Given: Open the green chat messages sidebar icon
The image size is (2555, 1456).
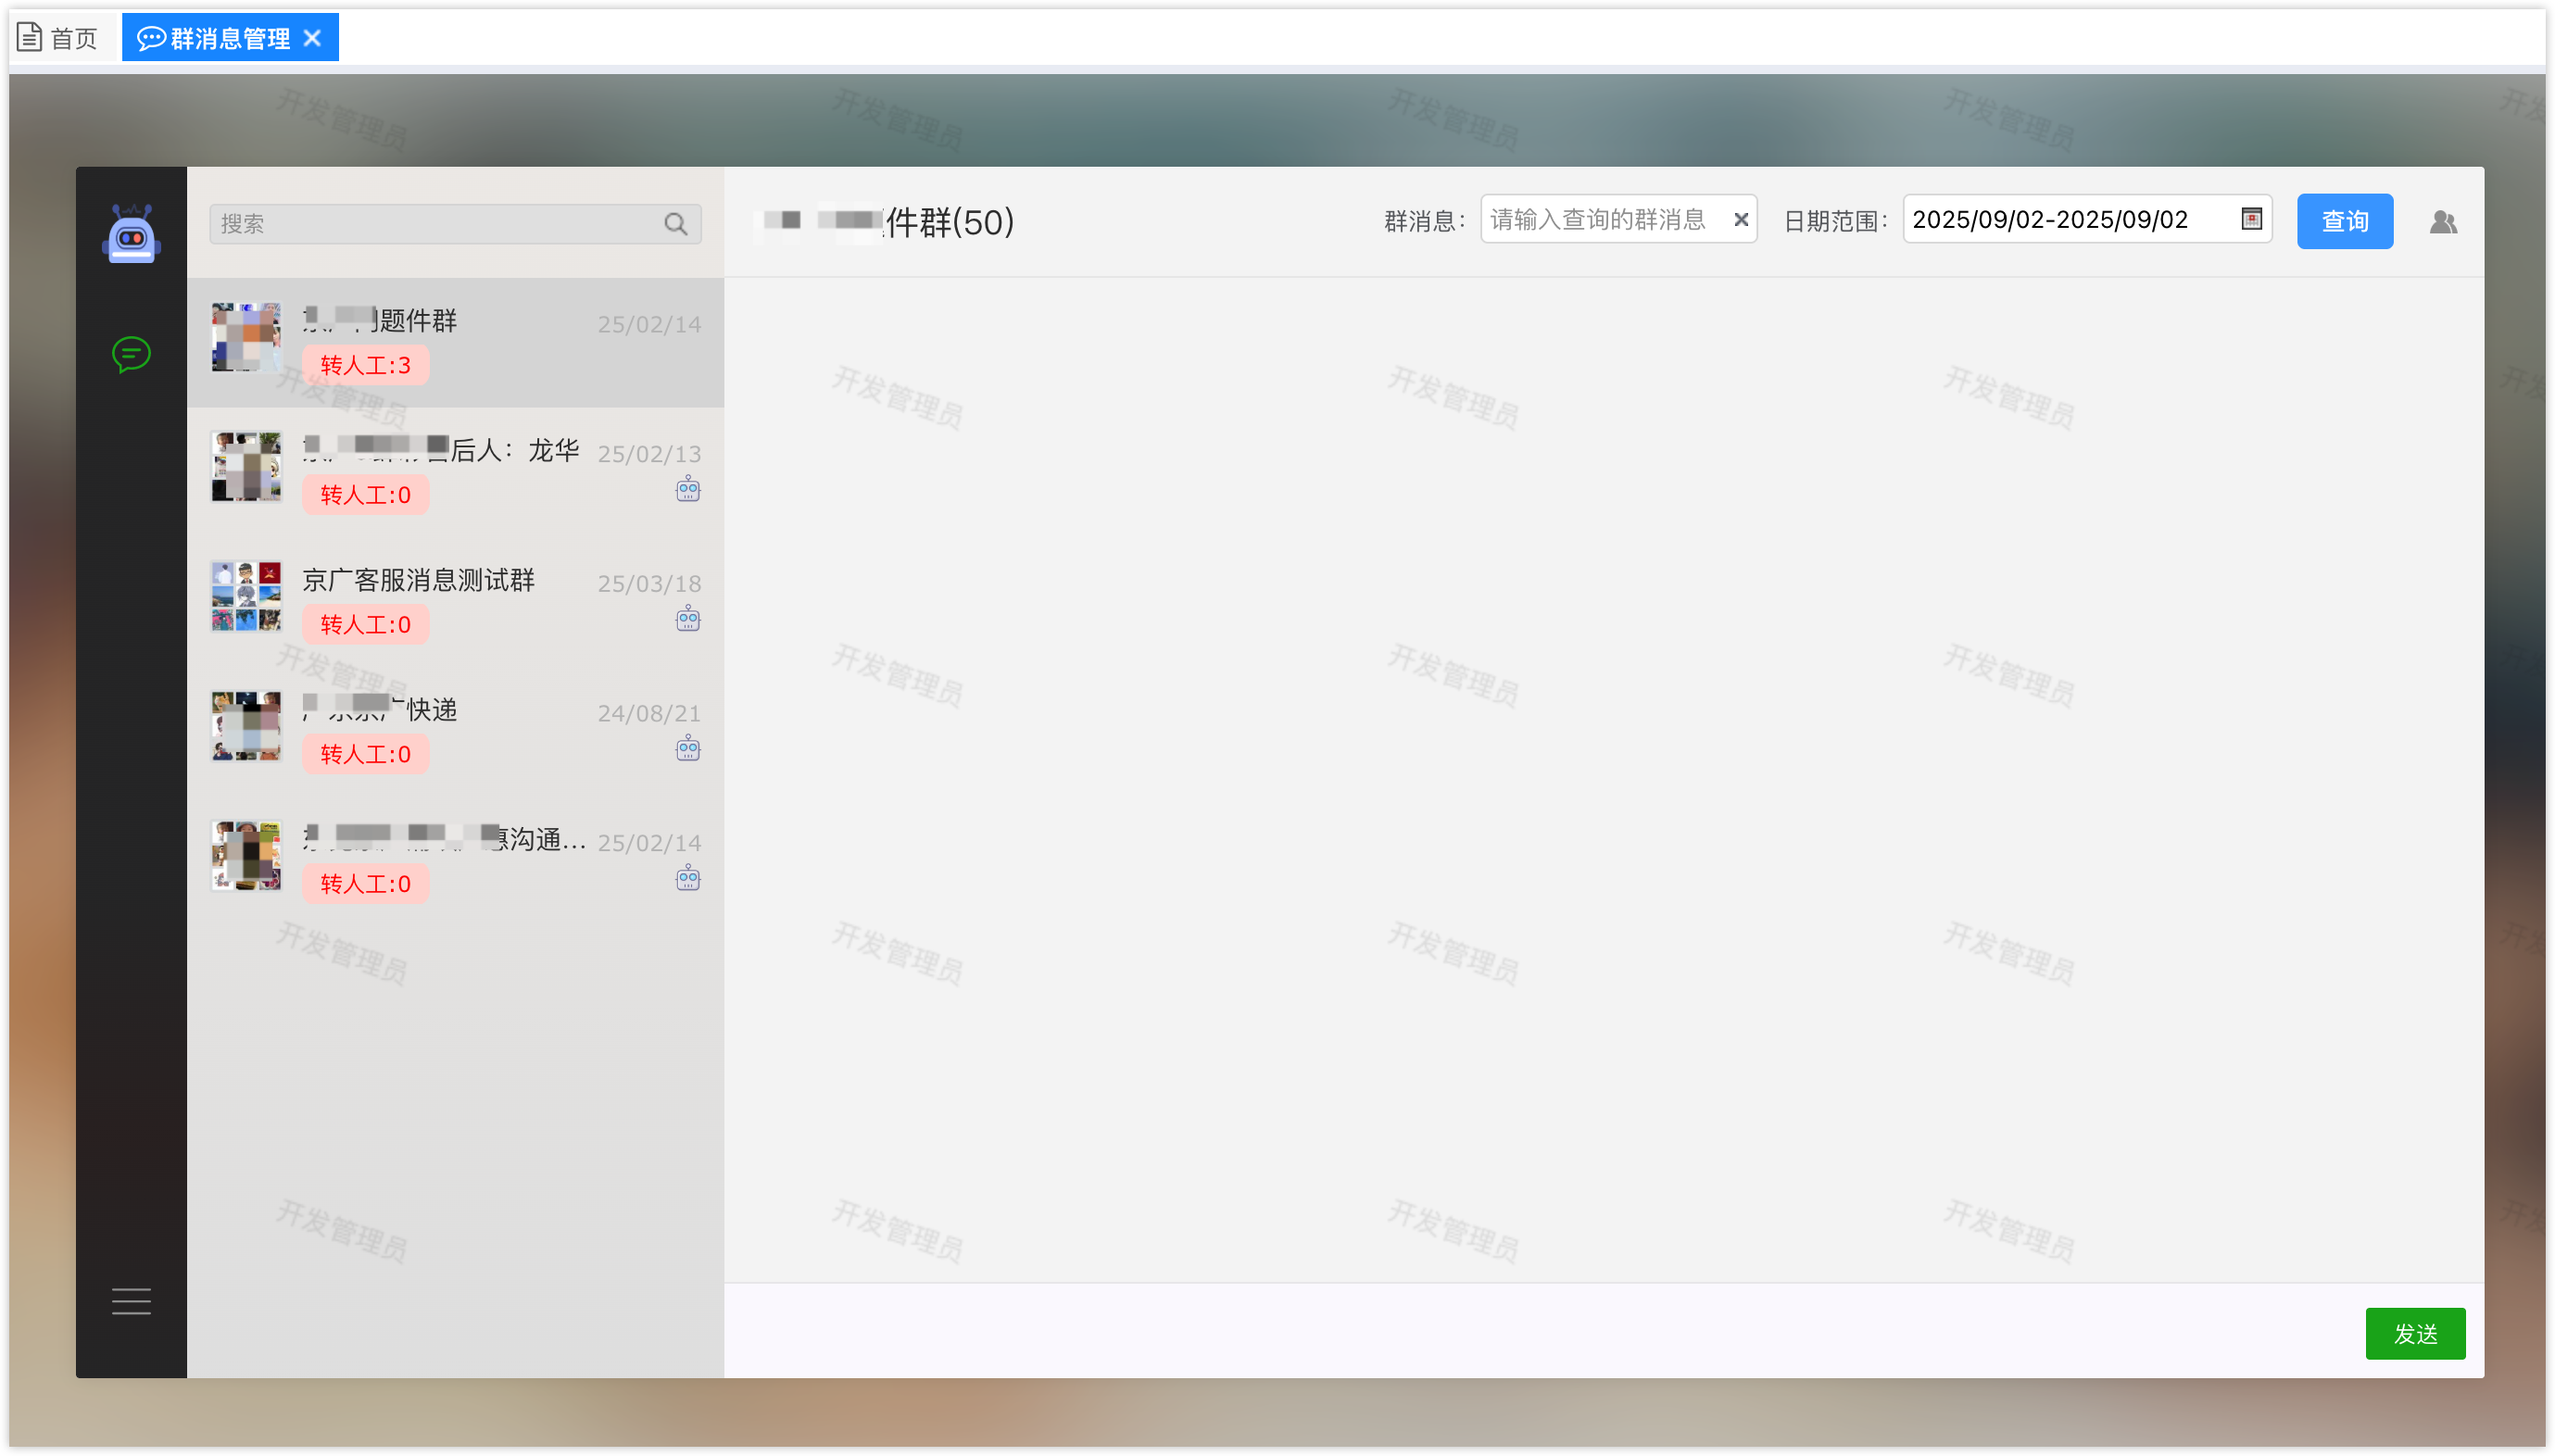Looking at the screenshot, I should (131, 354).
